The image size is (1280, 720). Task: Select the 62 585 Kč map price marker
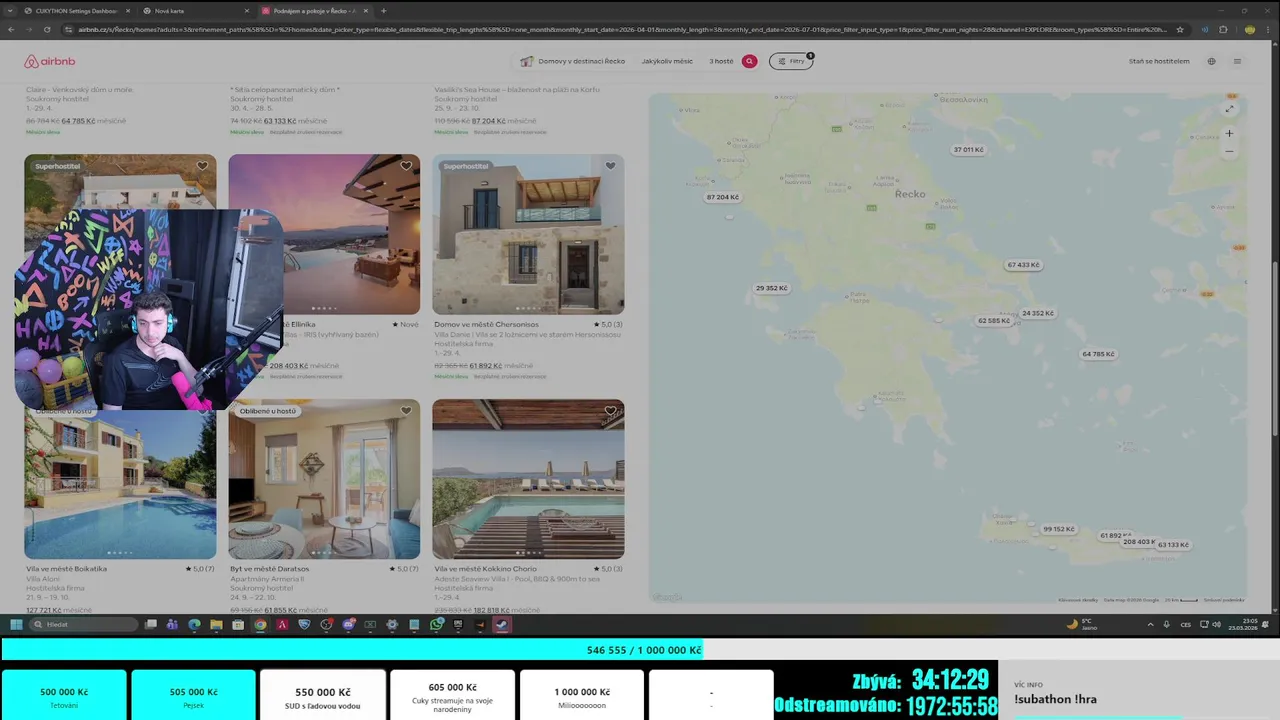click(x=994, y=321)
